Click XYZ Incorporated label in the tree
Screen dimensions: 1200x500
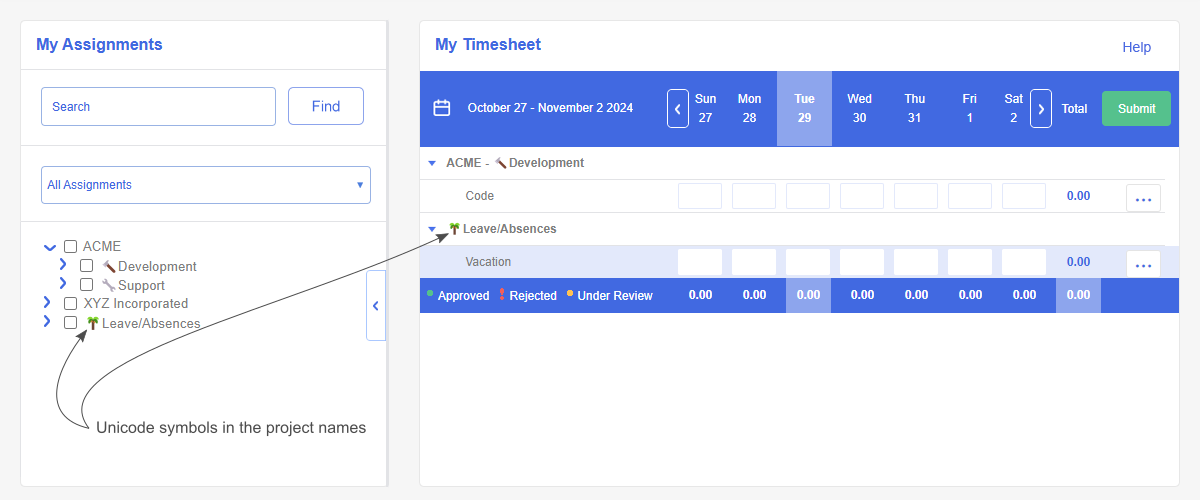136,303
